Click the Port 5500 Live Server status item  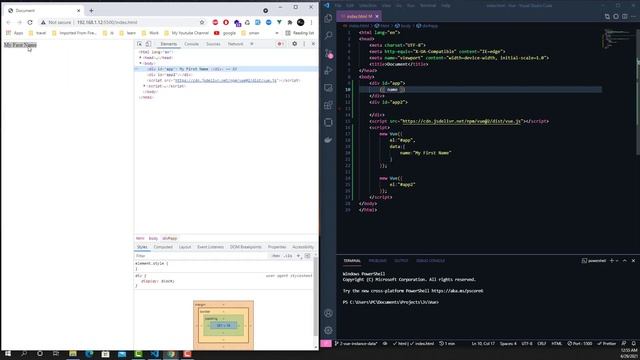[580, 344]
